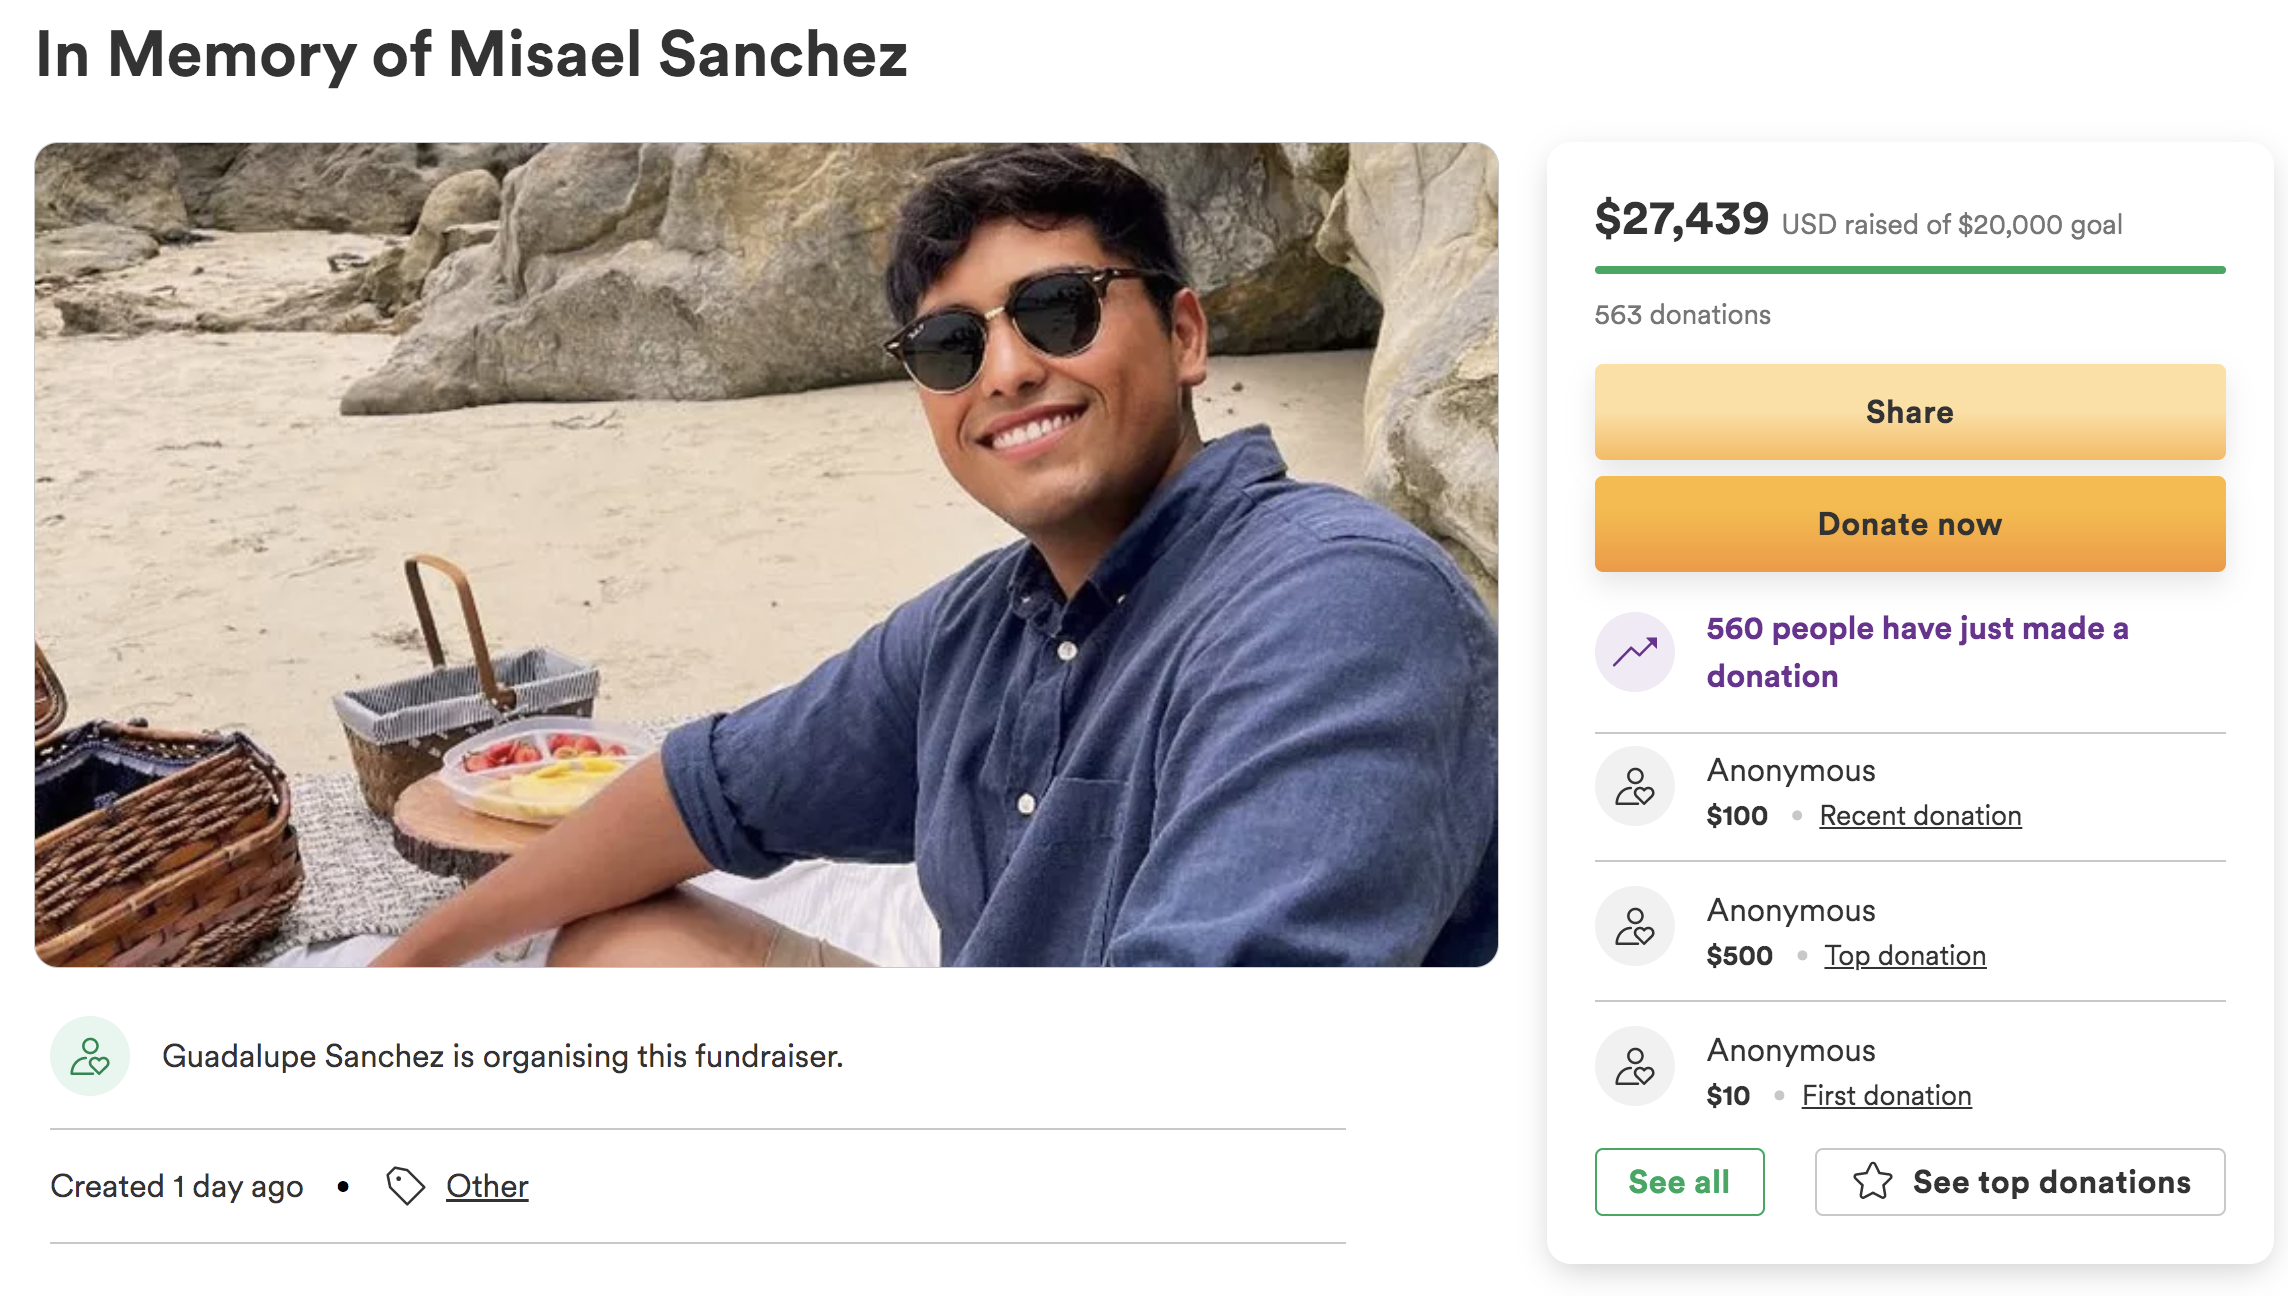Click the 563 donations count

(x=1682, y=315)
